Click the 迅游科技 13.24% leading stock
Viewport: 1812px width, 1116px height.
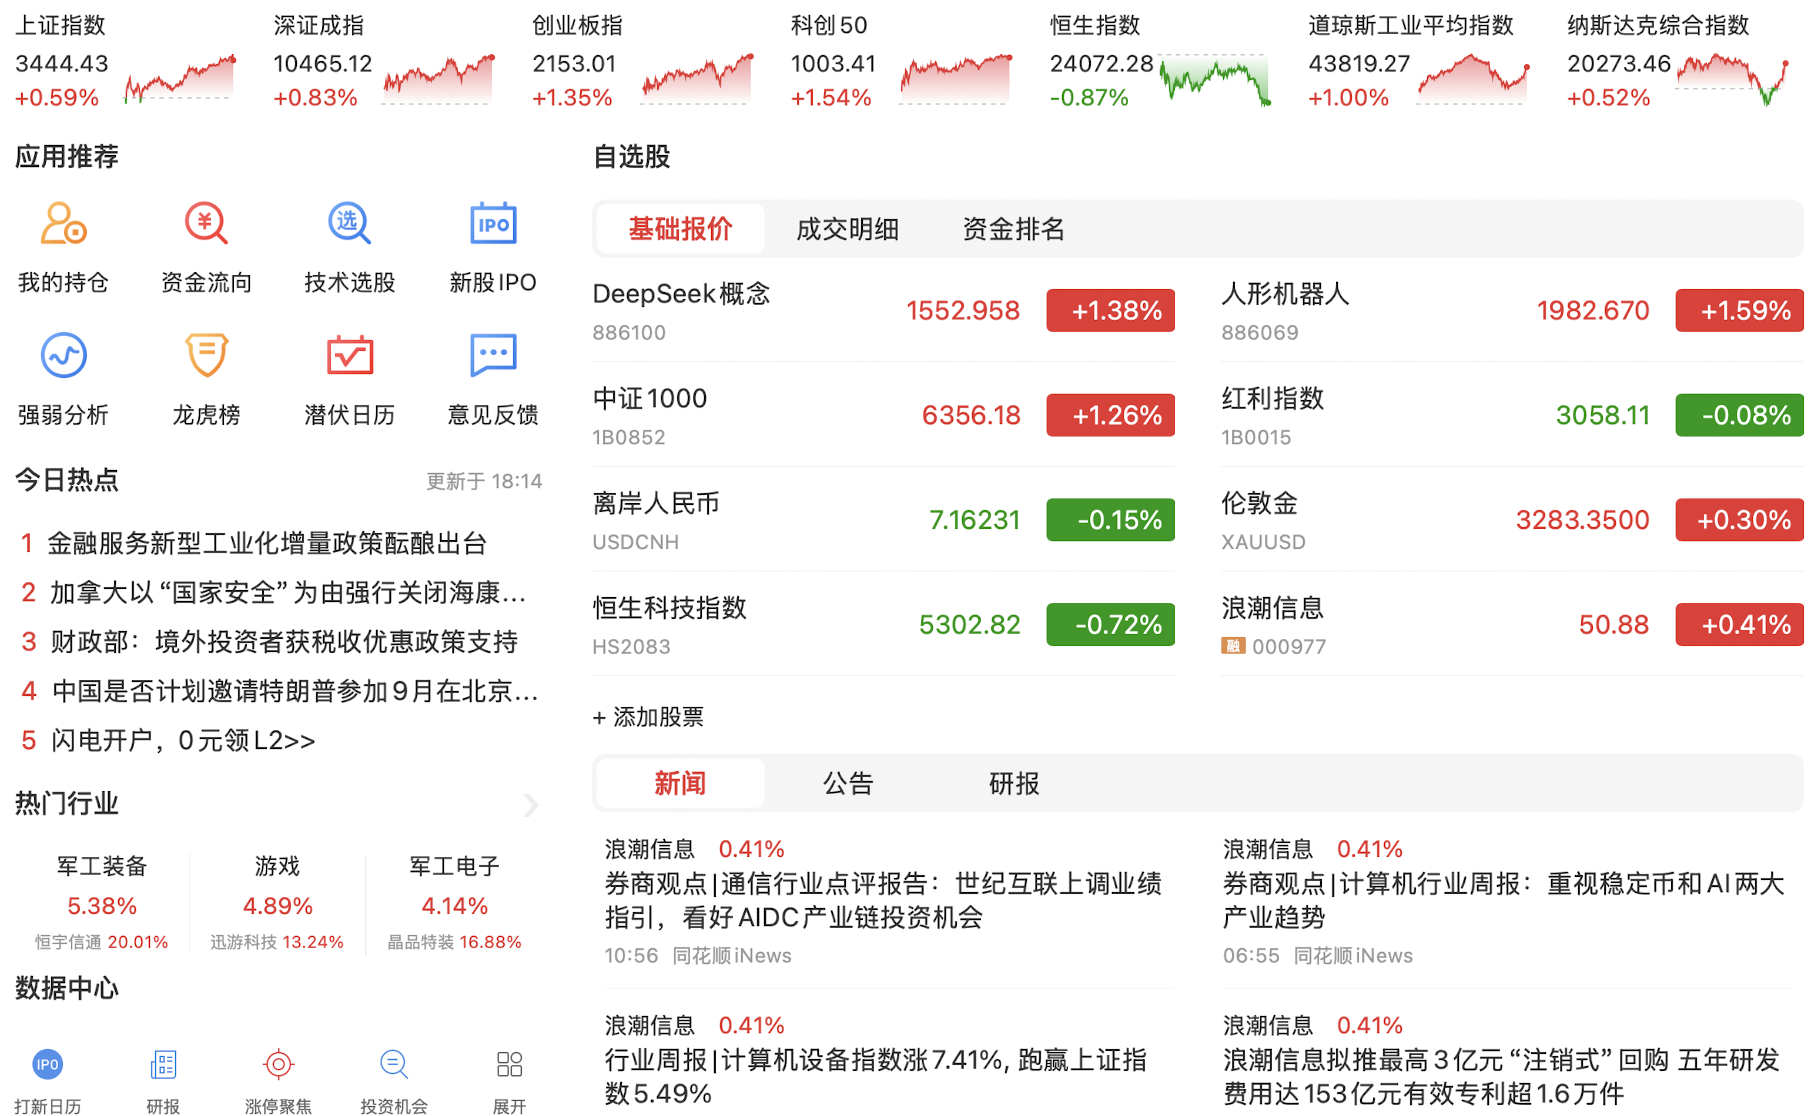coord(277,942)
